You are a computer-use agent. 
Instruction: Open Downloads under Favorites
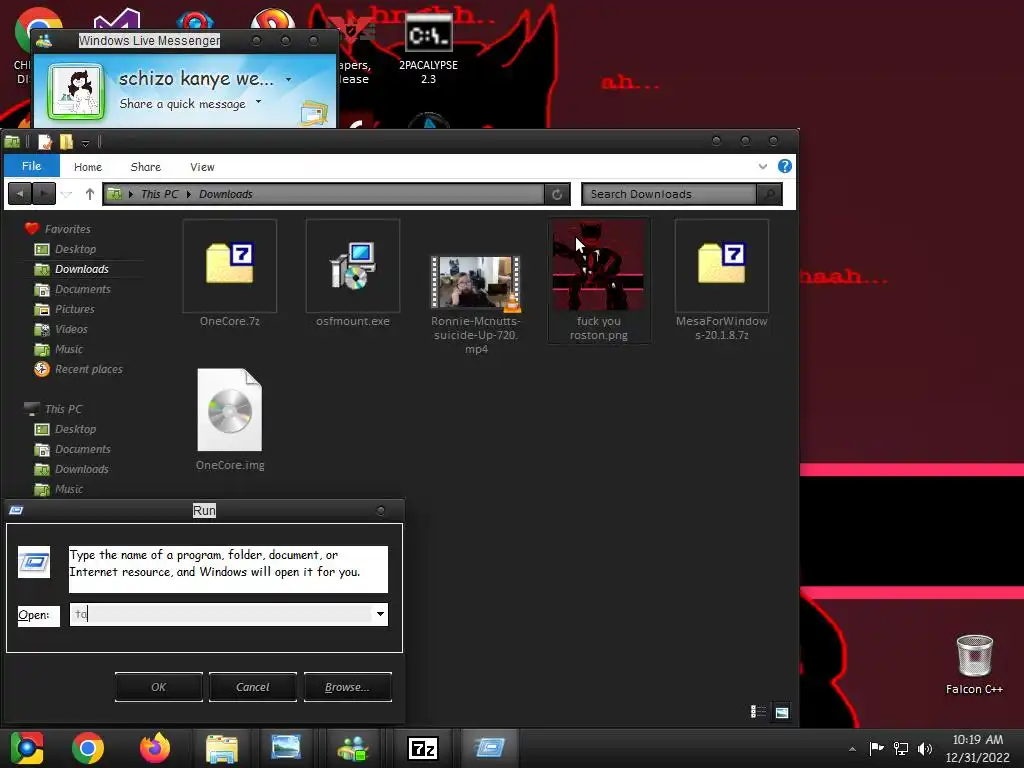pyautogui.click(x=82, y=269)
